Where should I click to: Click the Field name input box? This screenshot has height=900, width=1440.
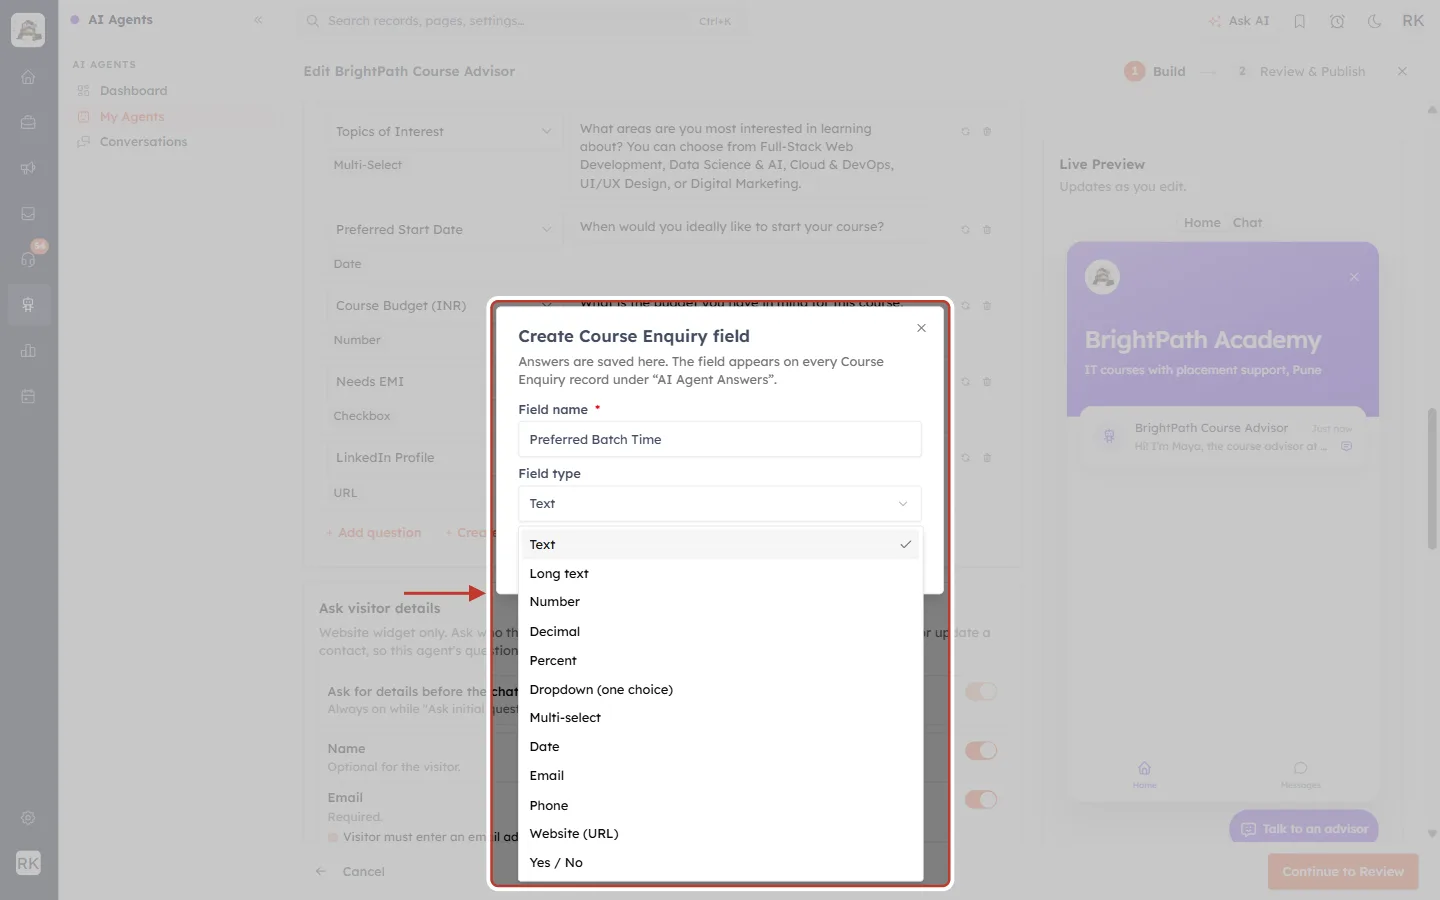coord(720,440)
